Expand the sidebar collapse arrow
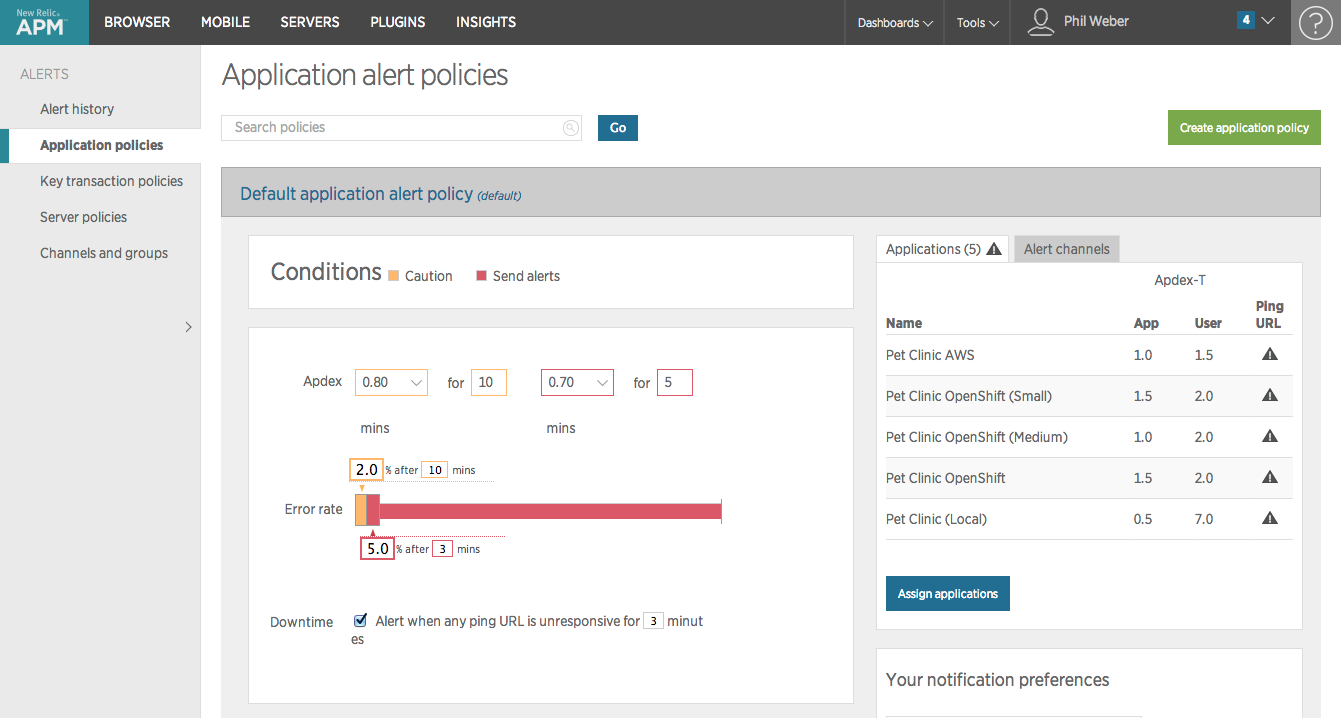Image resolution: width=1341 pixels, height=718 pixels. click(x=188, y=327)
